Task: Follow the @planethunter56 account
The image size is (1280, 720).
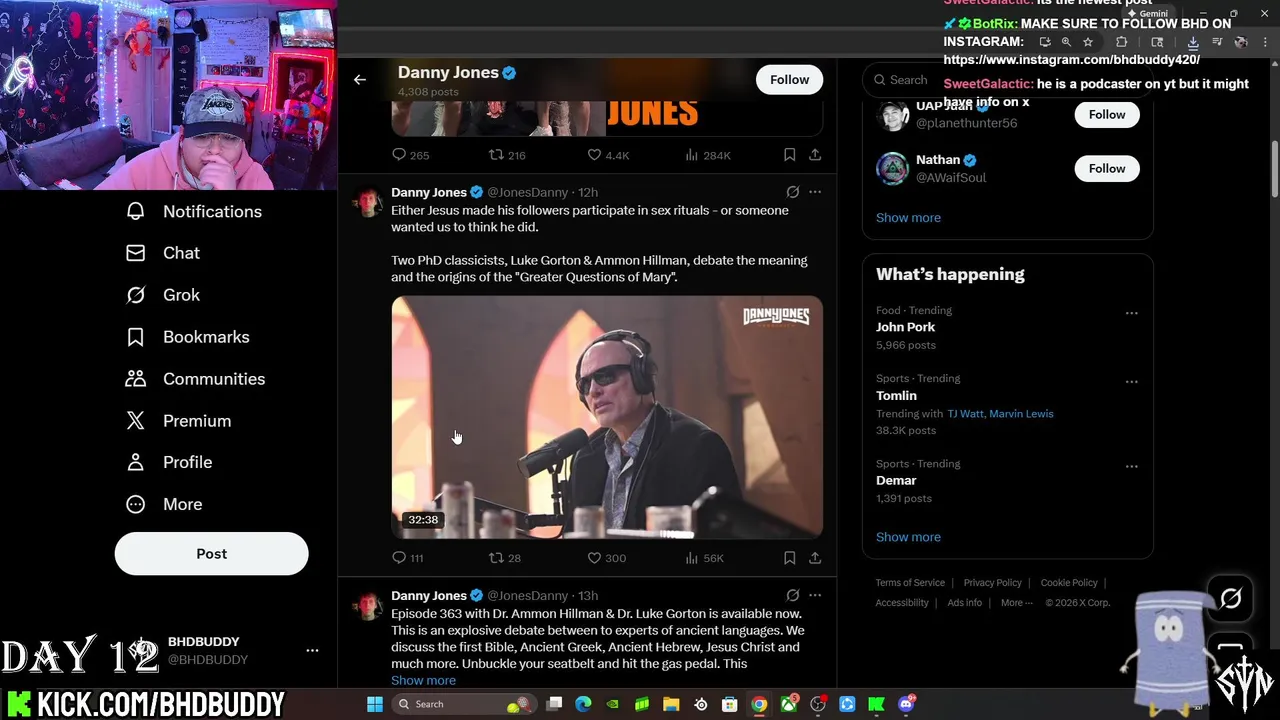Action: (1107, 115)
